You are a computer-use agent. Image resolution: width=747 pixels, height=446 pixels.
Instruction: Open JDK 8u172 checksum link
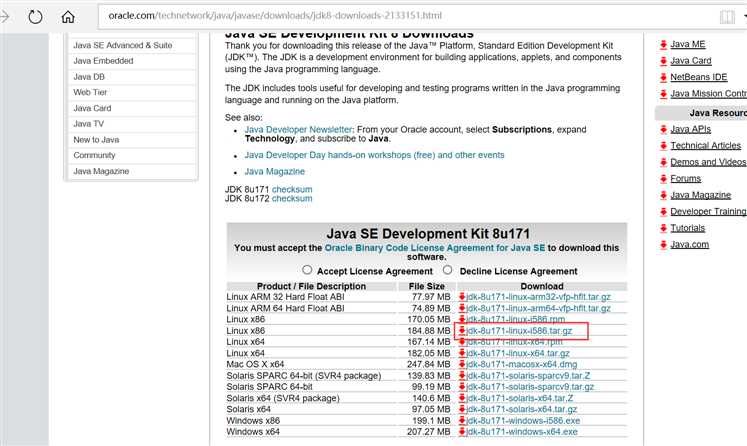click(292, 199)
